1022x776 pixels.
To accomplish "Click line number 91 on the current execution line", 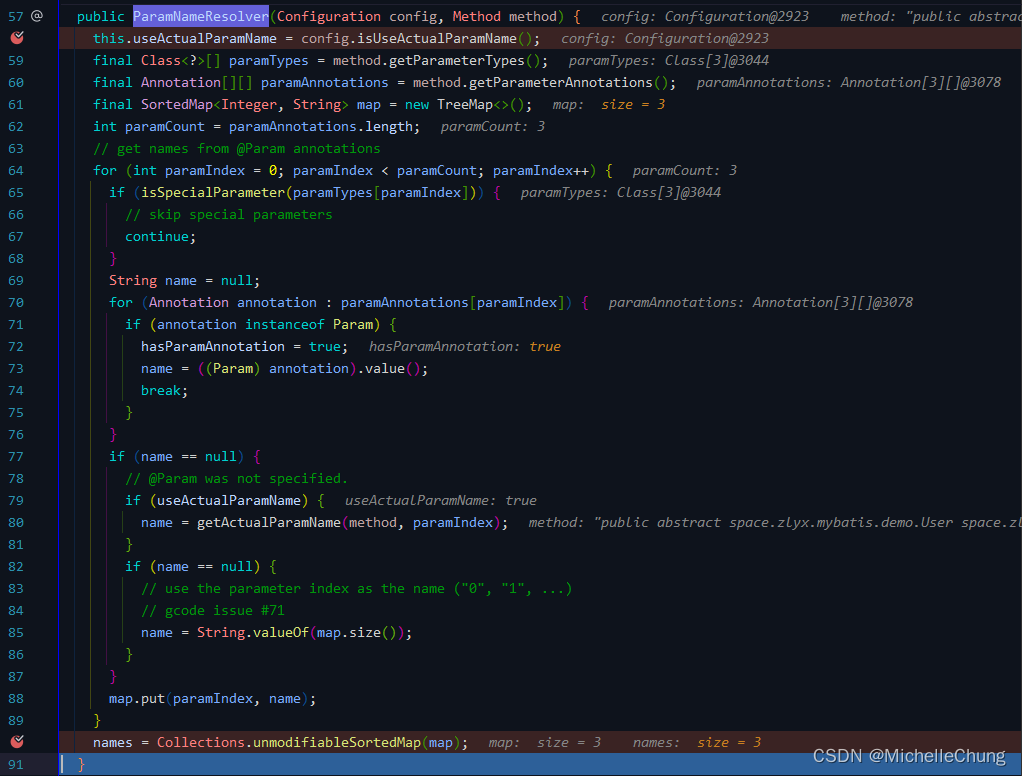I will tap(16, 764).
